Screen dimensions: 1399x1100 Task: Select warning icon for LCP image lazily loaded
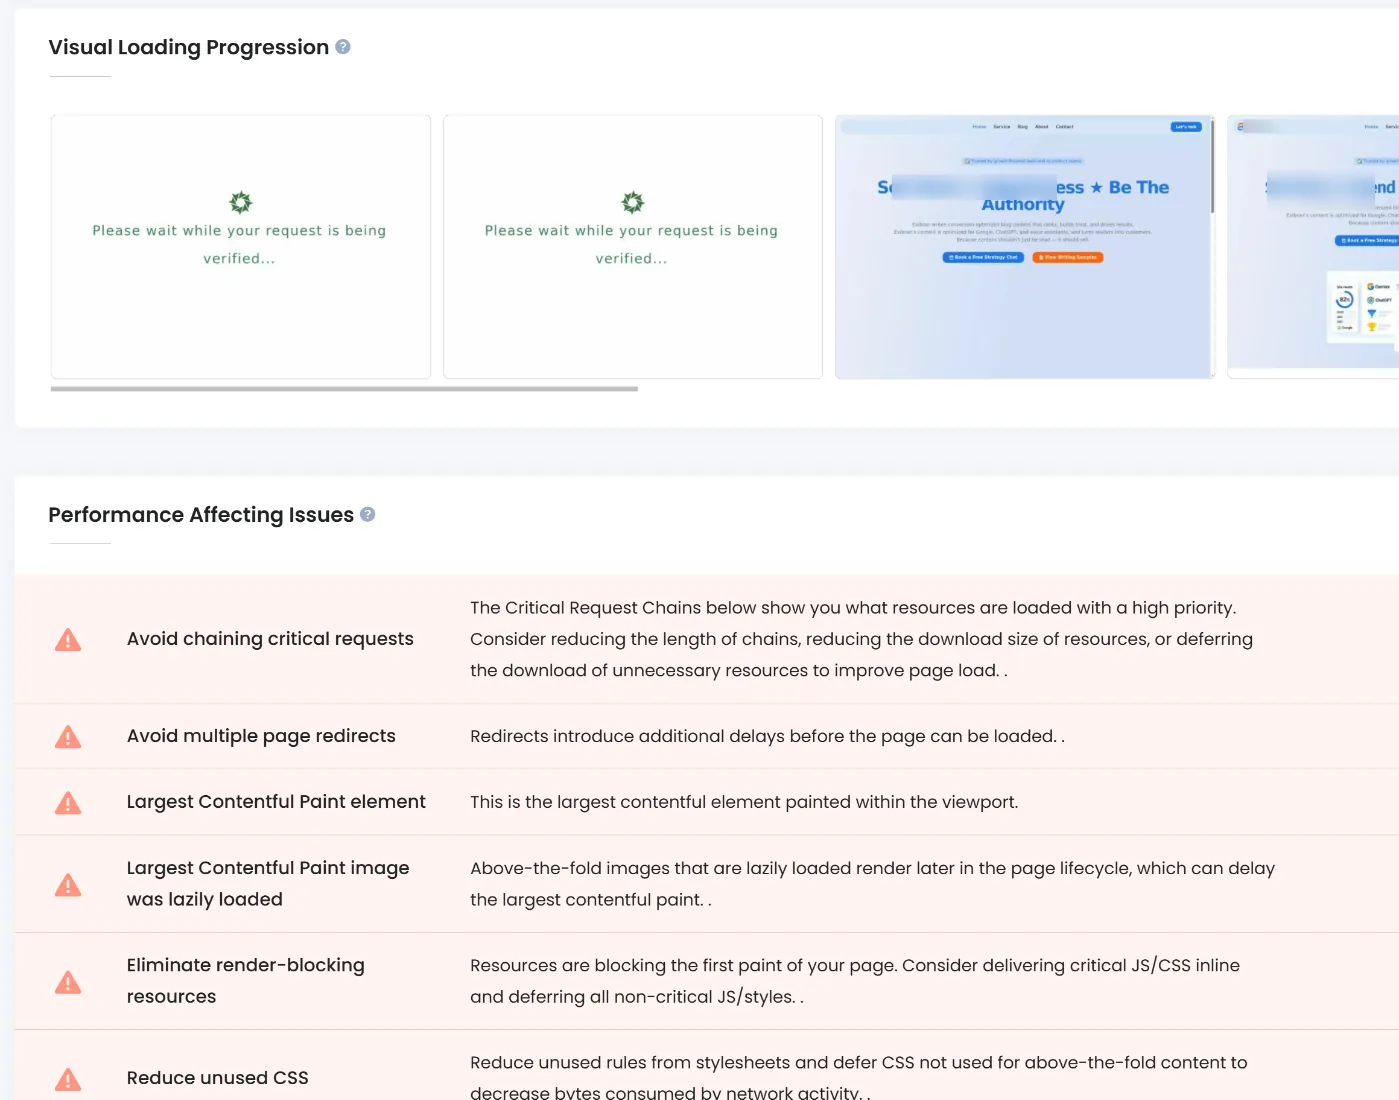pos(68,885)
